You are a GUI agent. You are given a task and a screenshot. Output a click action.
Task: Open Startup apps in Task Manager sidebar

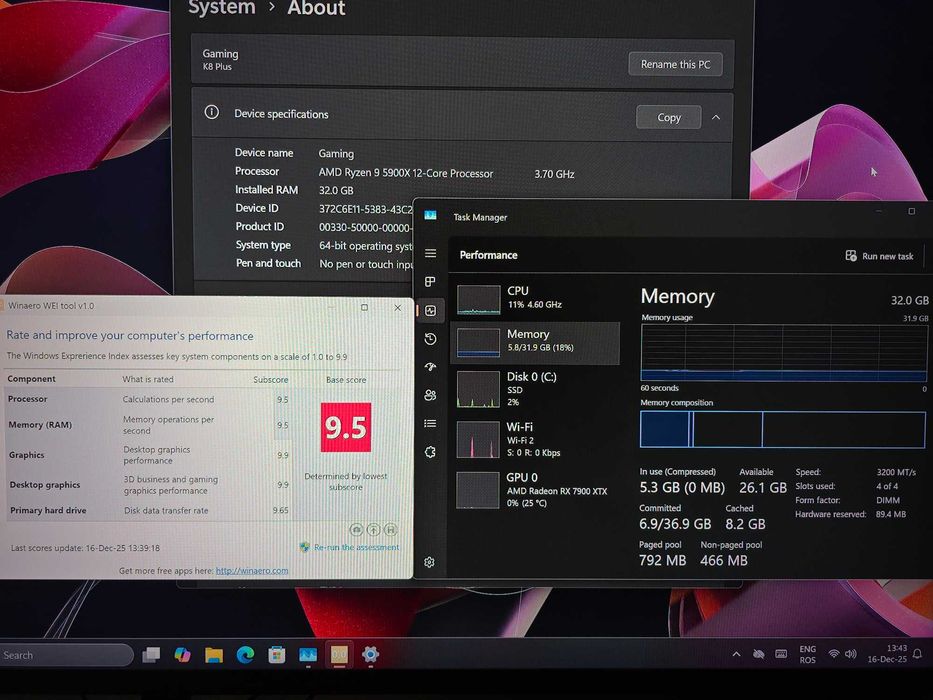(x=430, y=367)
